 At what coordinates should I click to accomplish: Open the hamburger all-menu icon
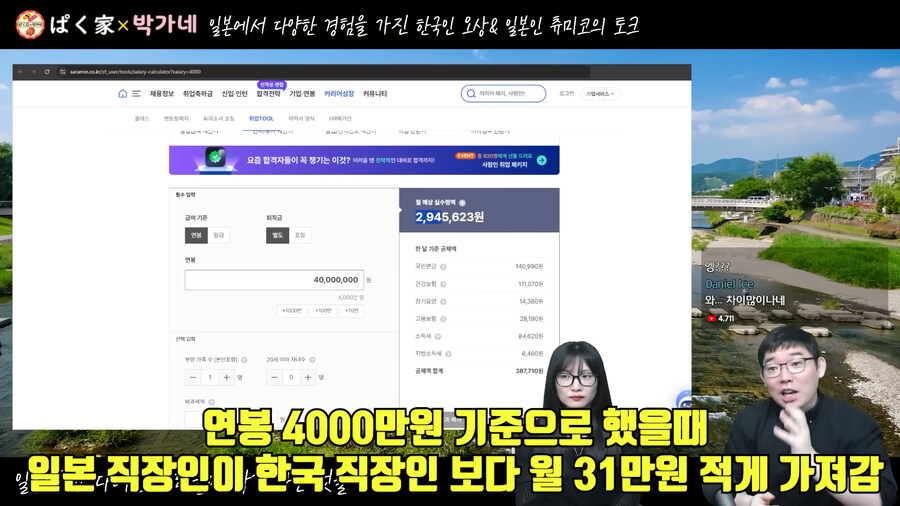tap(137, 94)
